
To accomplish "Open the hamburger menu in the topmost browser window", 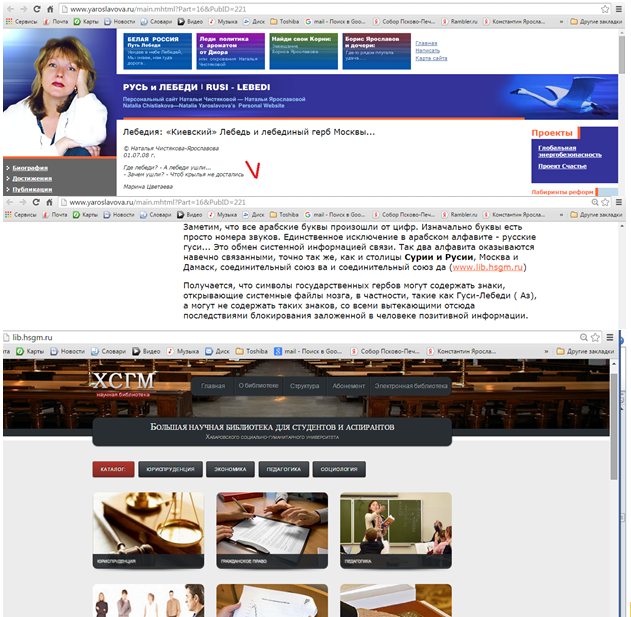I will point(619,9).
